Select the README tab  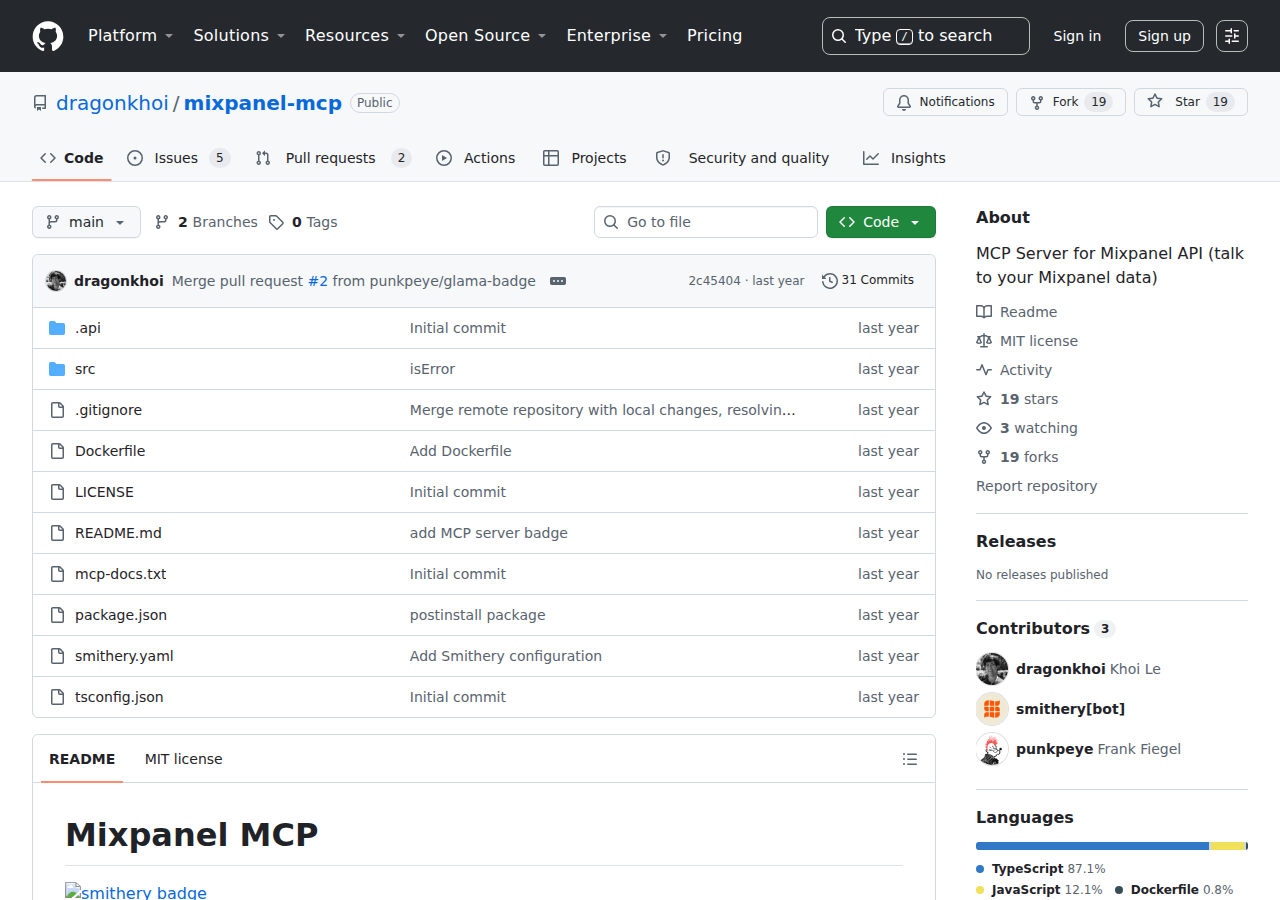[82, 759]
